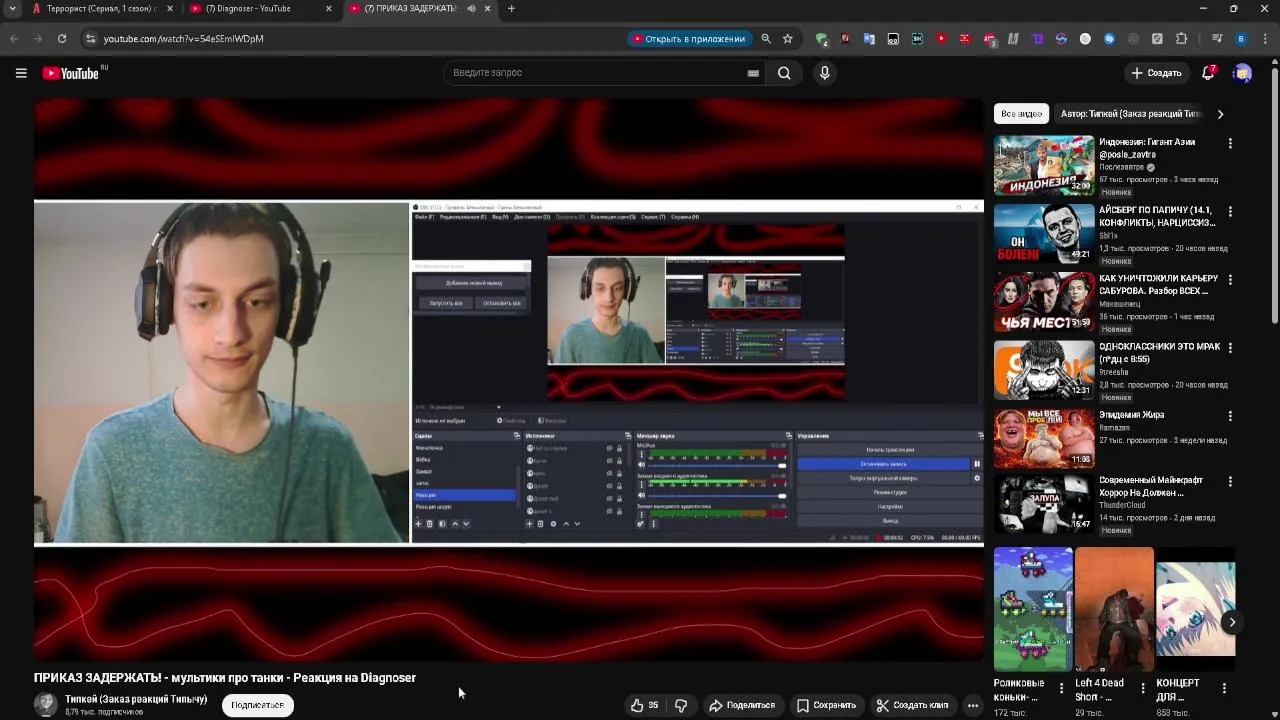Click the Поделиться share button
The image size is (1280, 720).
[x=742, y=705]
